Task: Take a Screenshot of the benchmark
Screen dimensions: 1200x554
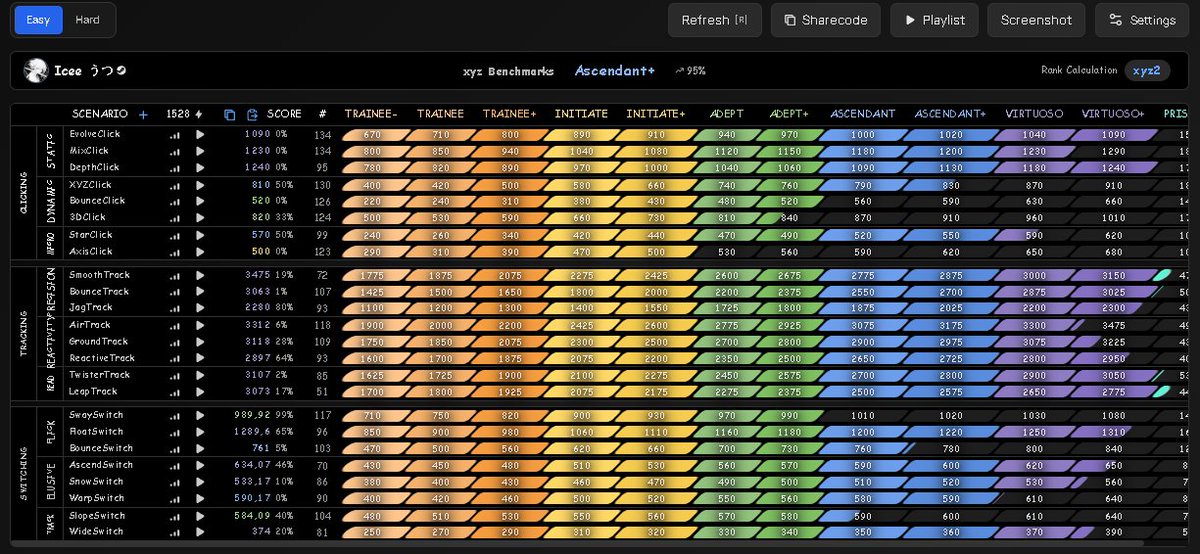Action: (x=1036, y=20)
